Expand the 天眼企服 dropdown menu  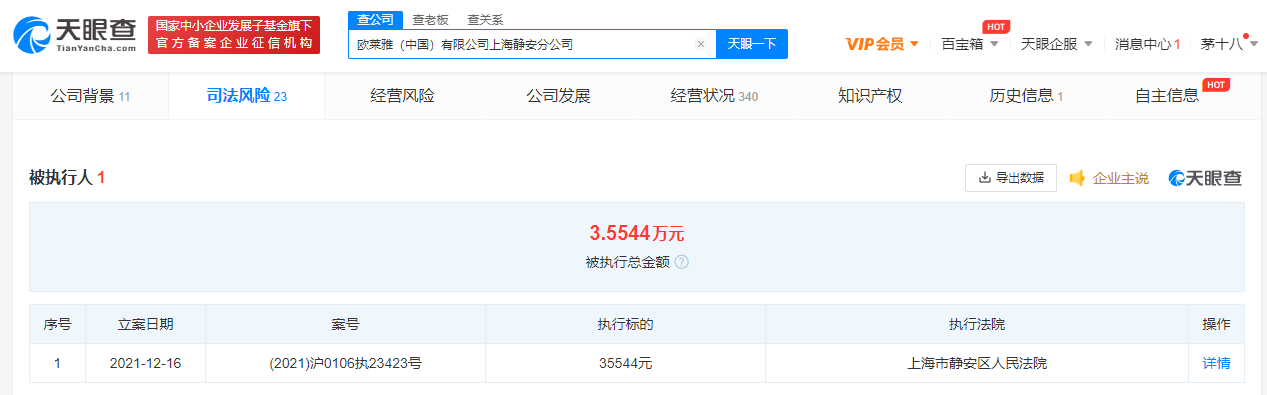[1056, 44]
